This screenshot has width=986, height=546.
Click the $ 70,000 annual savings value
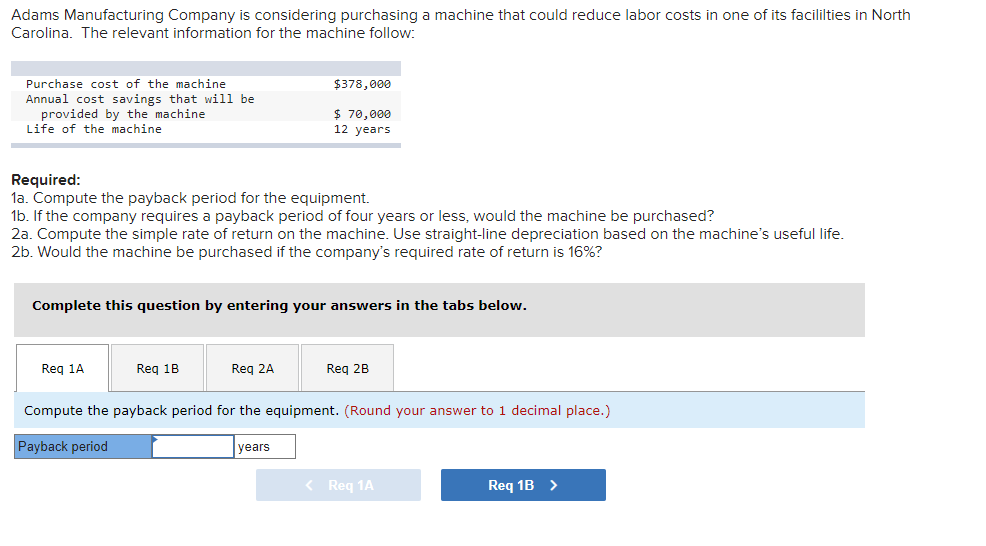tap(362, 114)
